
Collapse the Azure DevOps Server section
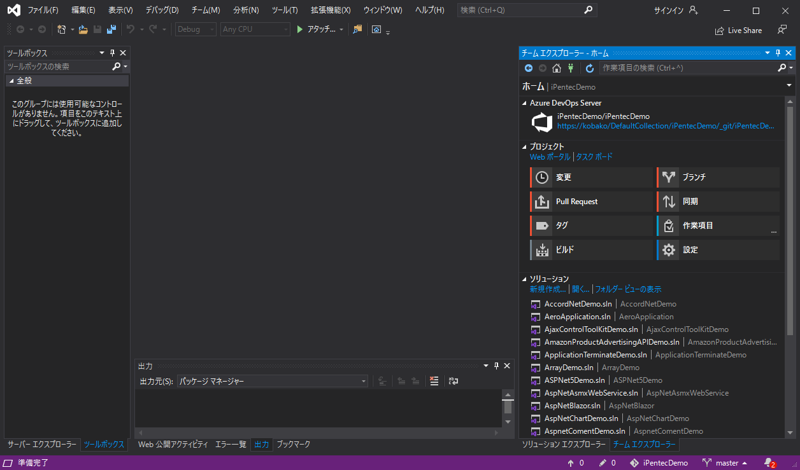point(524,103)
